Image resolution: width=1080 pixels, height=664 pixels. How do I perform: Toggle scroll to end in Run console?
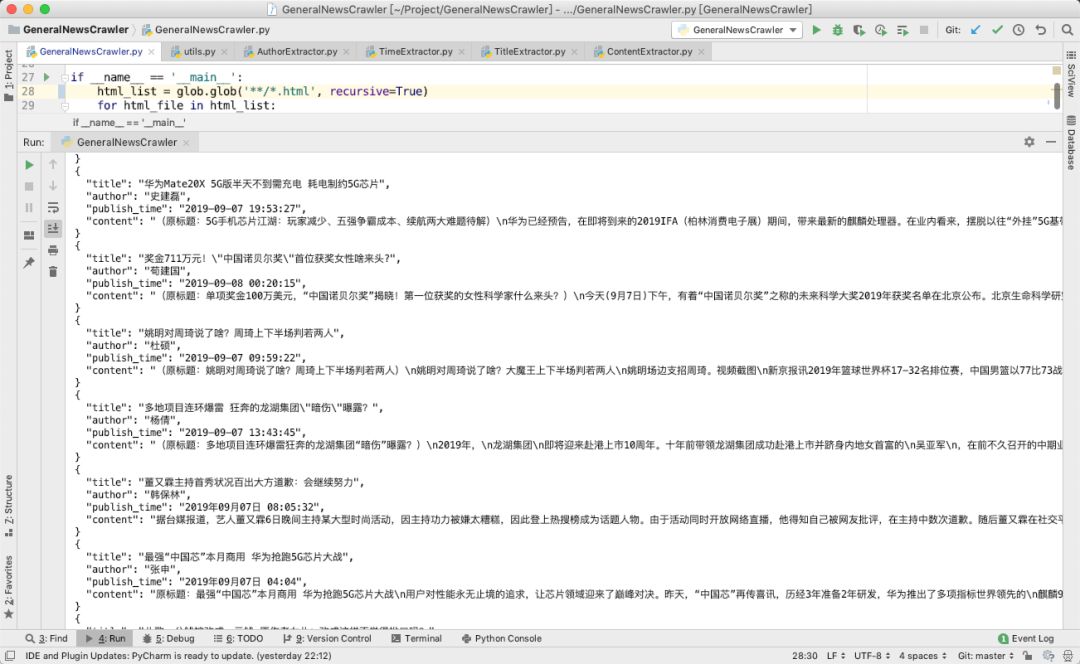coord(53,229)
